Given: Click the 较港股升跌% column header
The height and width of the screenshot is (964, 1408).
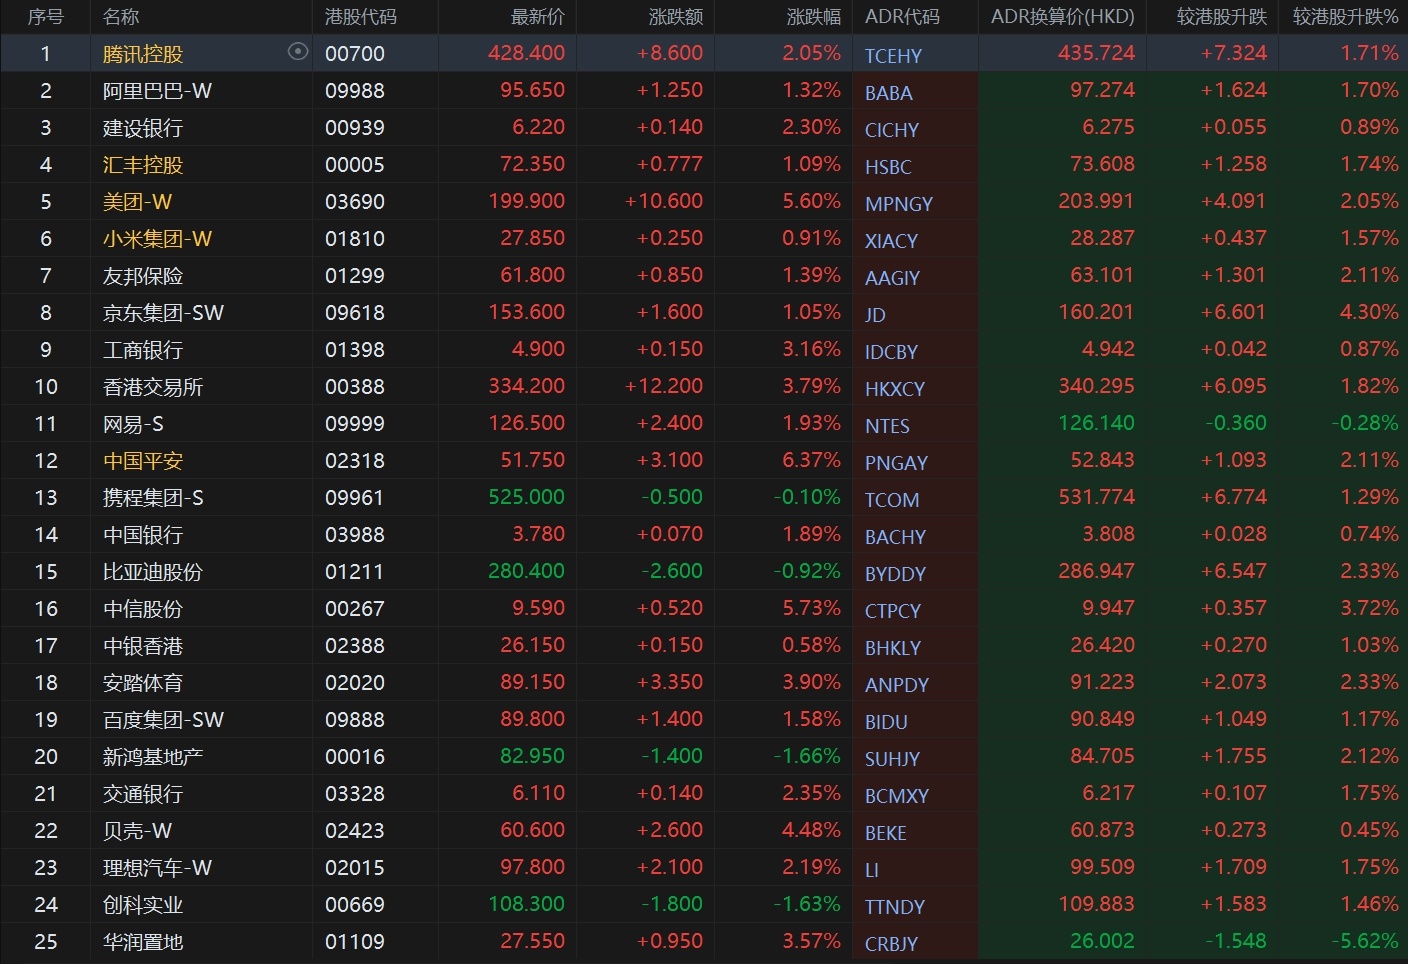Looking at the screenshot, I should click(x=1345, y=17).
